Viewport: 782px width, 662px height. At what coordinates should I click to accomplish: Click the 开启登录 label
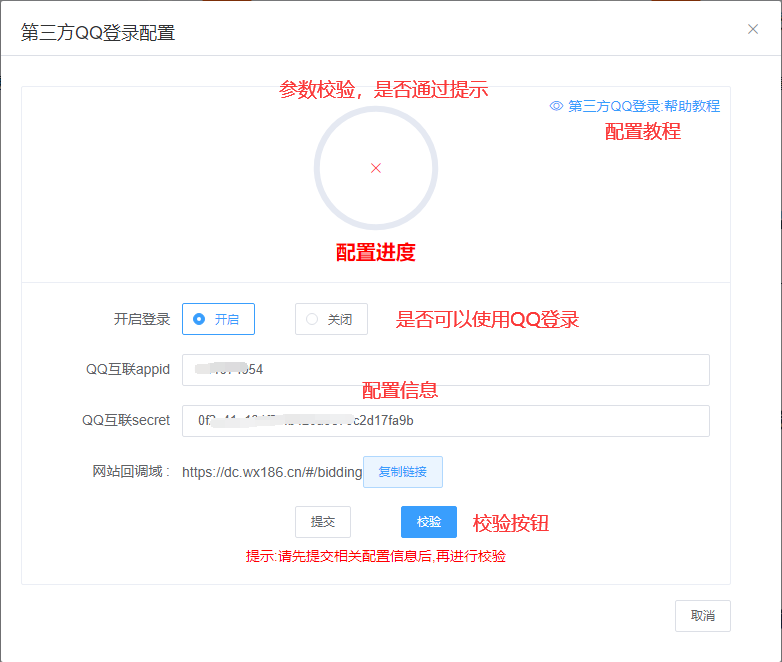[x=142, y=319]
